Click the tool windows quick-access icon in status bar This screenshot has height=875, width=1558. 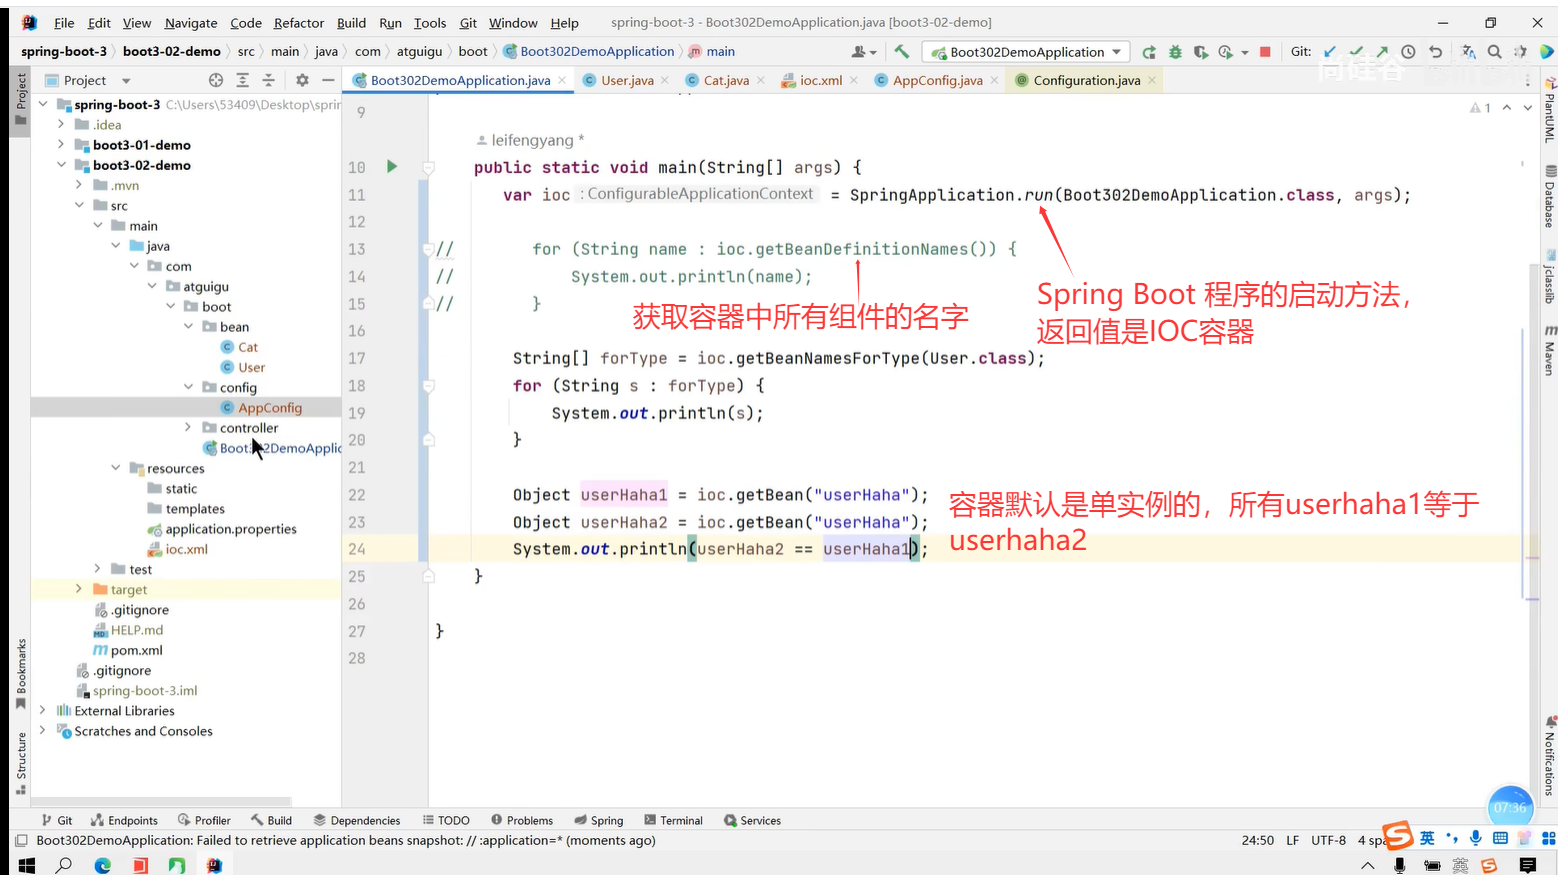point(21,841)
